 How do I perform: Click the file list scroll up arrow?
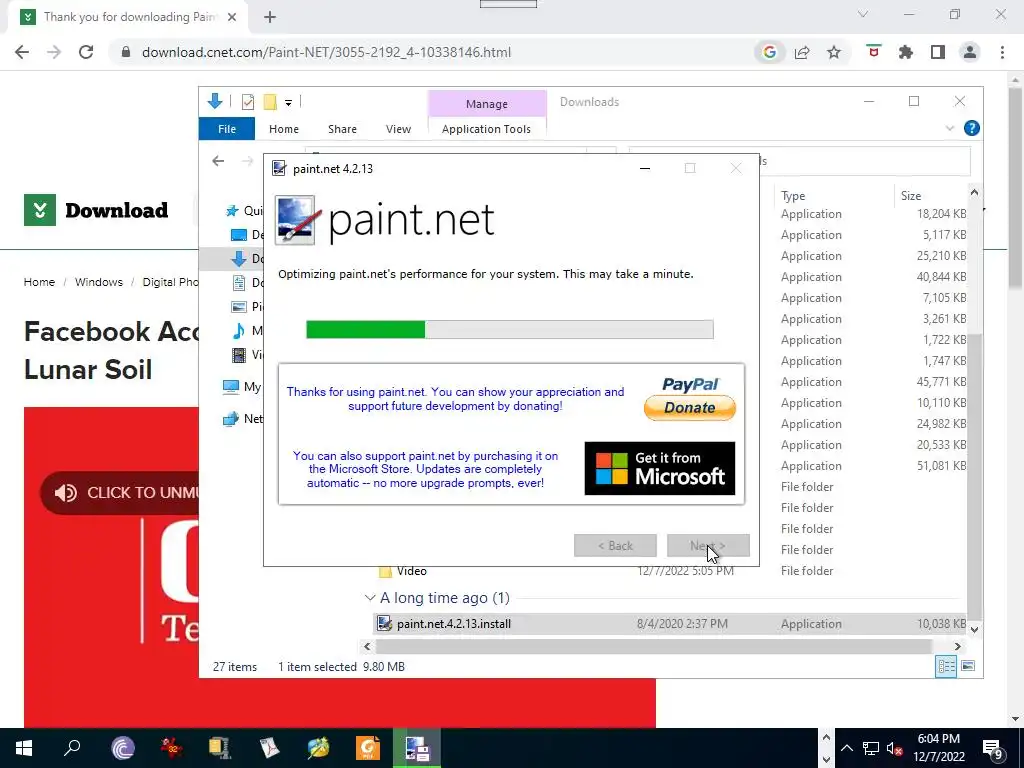[974, 193]
